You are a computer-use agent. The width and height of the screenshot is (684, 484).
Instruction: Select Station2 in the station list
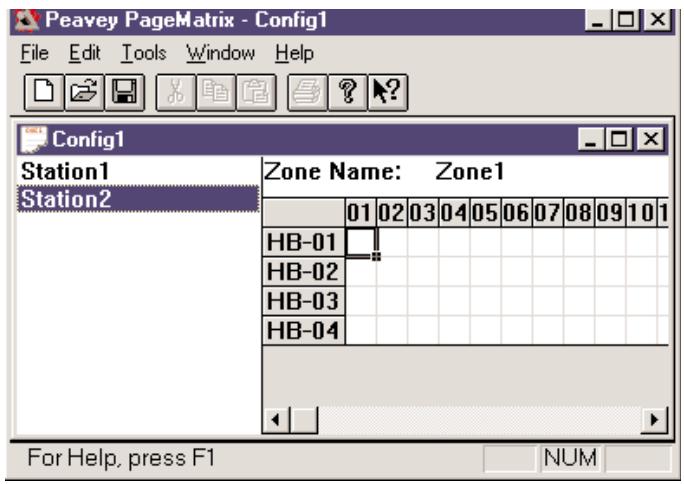139,199
